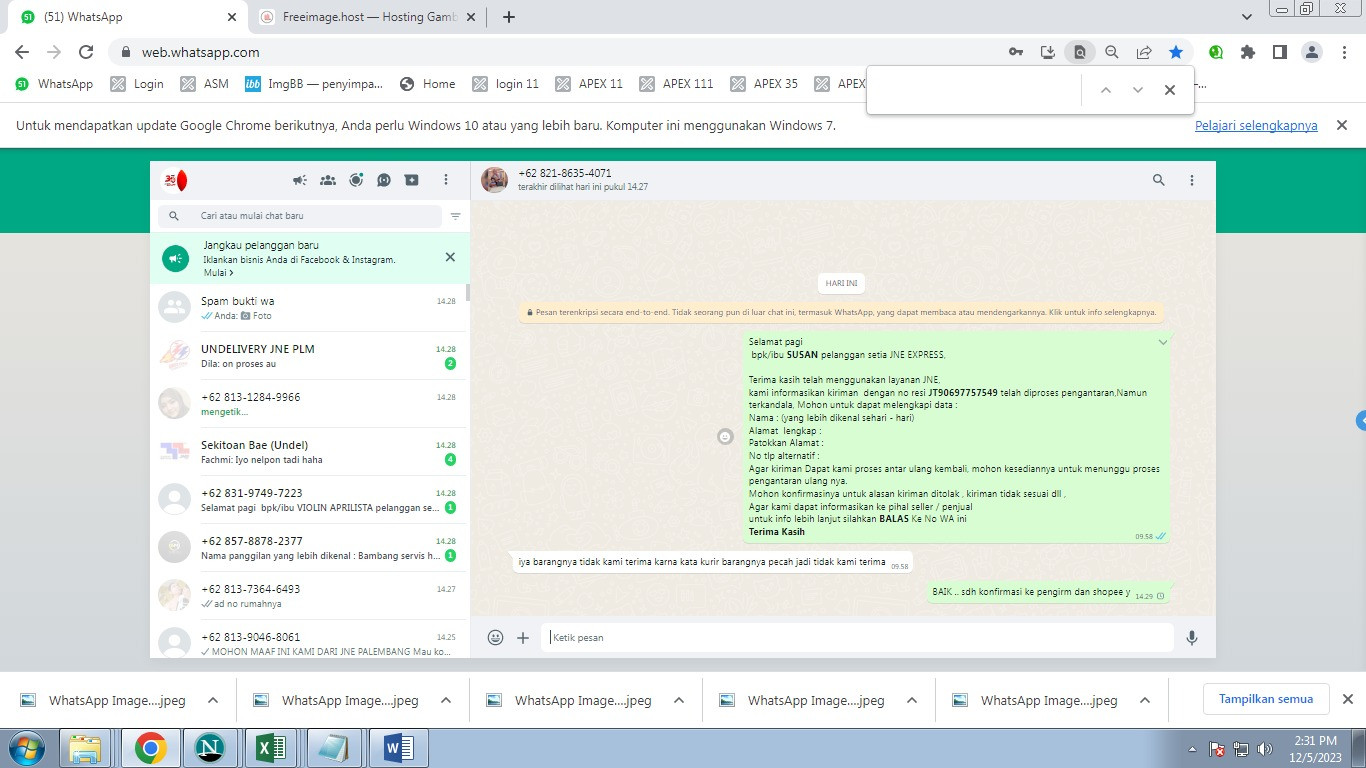Open chat with +62 813-9046-8061
The height and width of the screenshot is (768, 1366).
coord(308,640)
